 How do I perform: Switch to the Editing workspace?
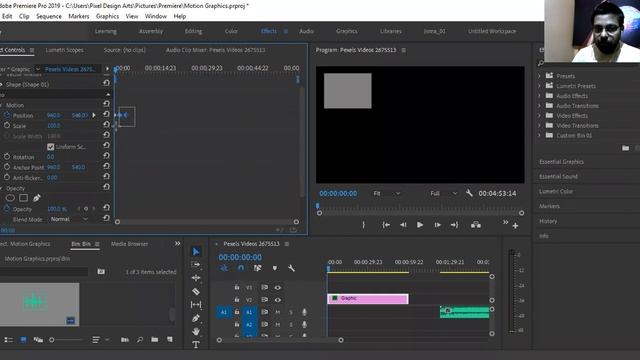coord(193,31)
